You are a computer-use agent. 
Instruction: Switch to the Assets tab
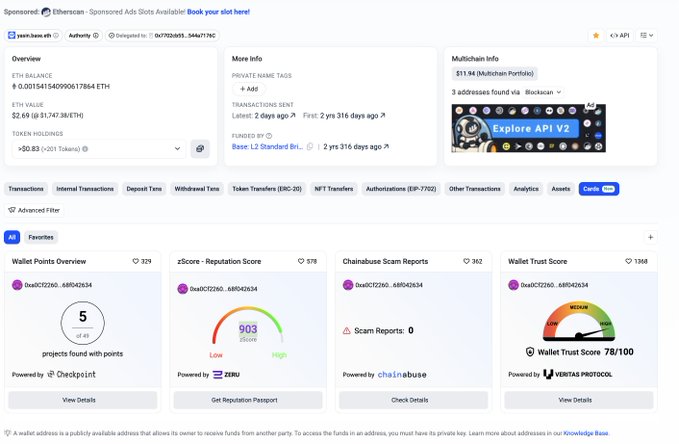pos(561,189)
